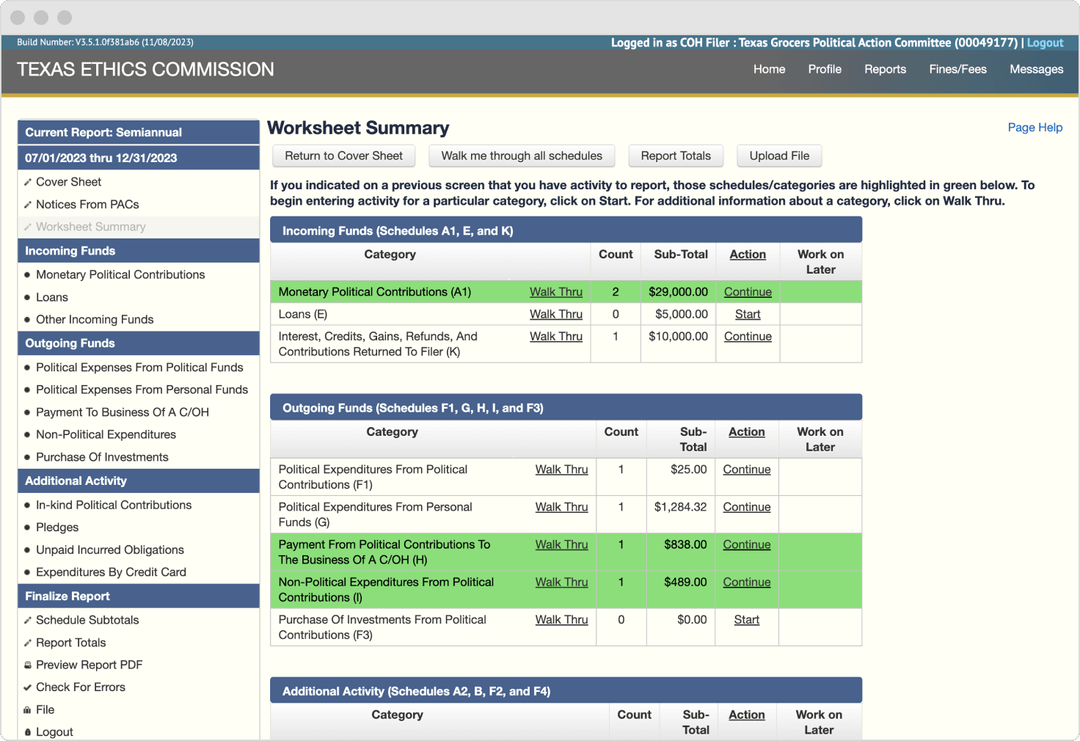1080x741 pixels.
Task: Navigate to the Home menu item
Action: (x=769, y=69)
